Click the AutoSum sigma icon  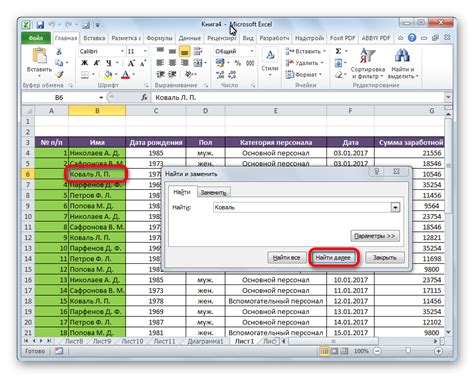[x=338, y=51]
